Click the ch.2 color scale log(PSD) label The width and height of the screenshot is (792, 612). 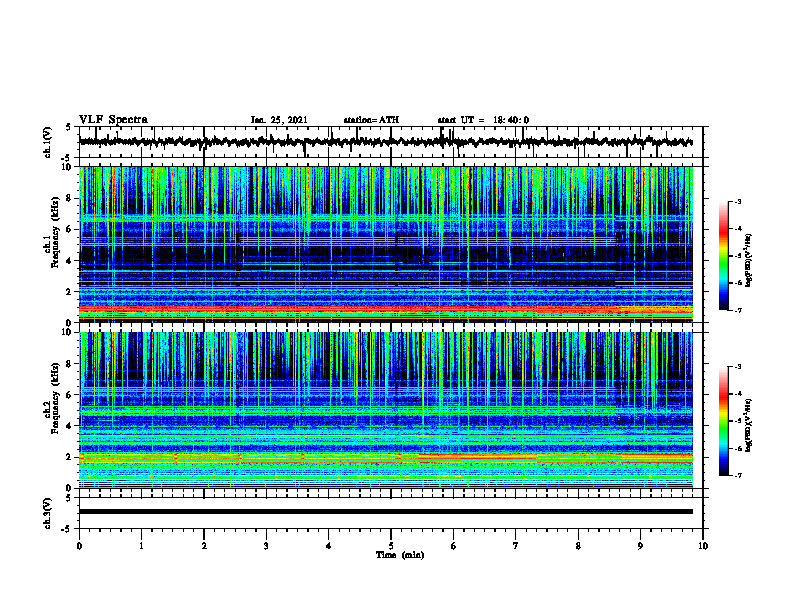pos(749,425)
